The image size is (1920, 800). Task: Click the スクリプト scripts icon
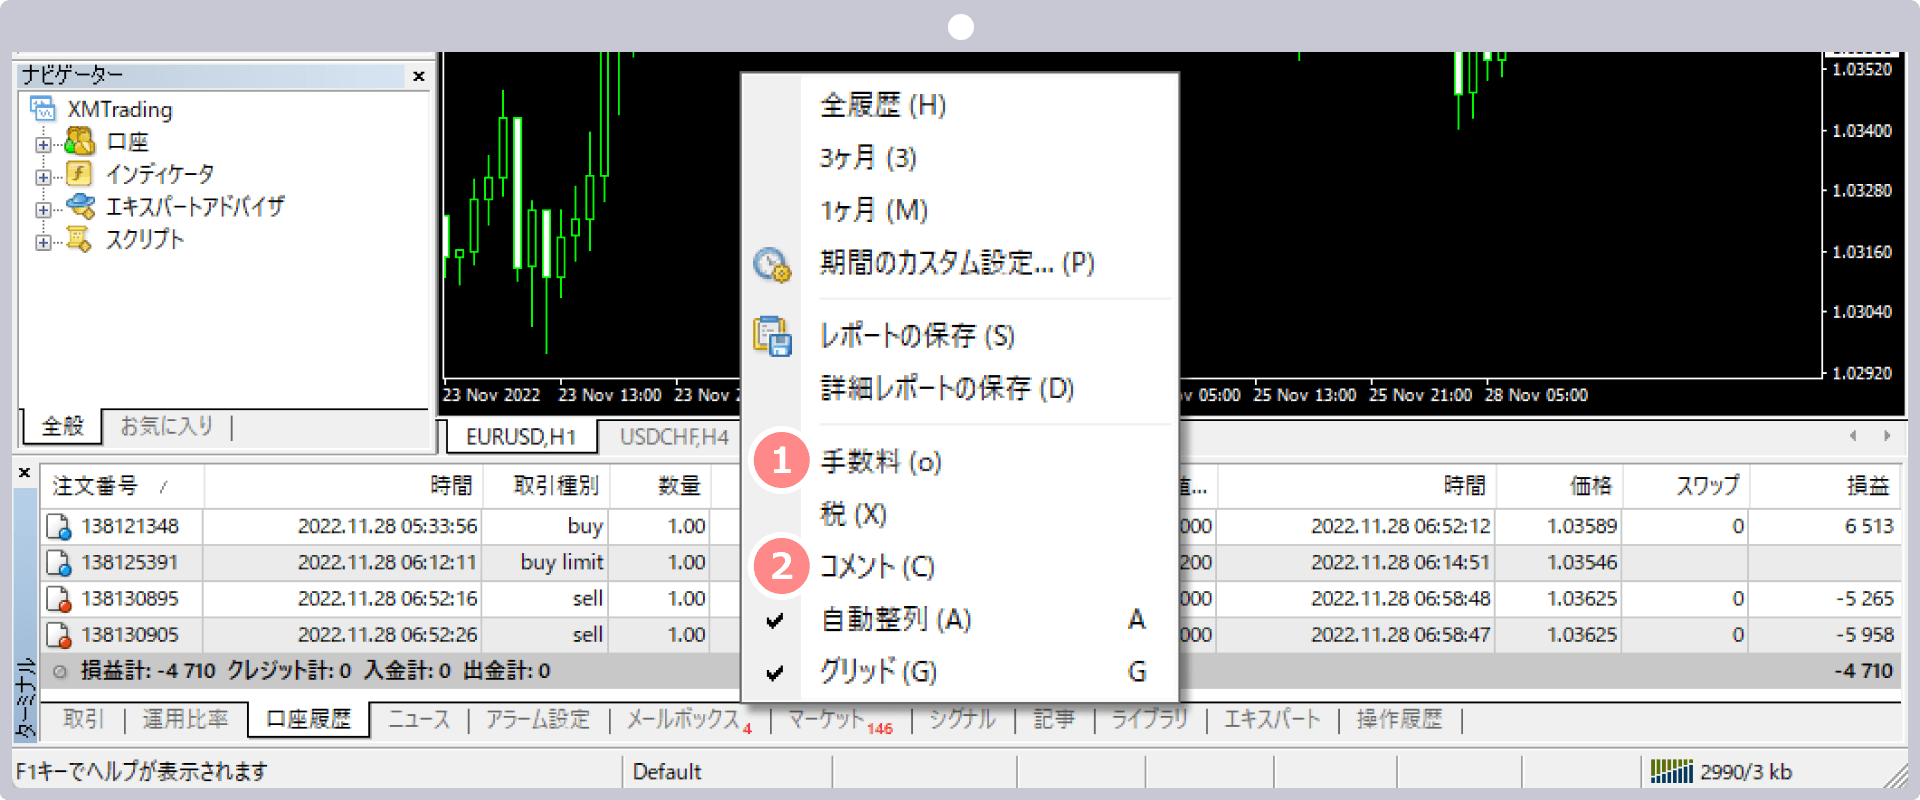tap(78, 238)
